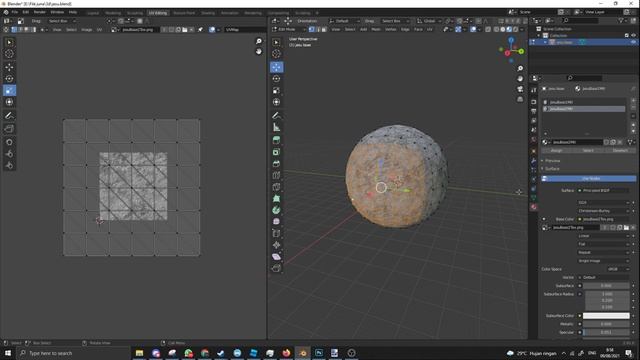Screen dimensions: 640x360
Task: Switch to the Layout workspace tab
Action: [93, 13]
